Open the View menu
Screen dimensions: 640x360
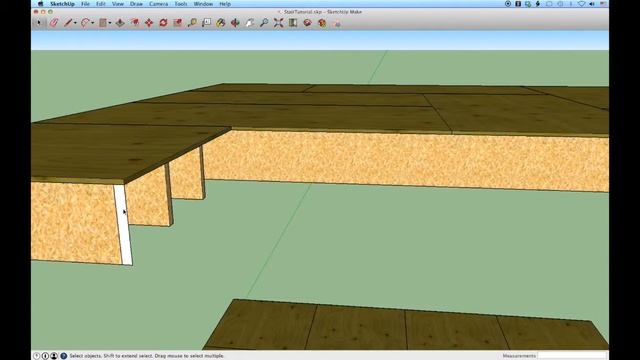118,4
